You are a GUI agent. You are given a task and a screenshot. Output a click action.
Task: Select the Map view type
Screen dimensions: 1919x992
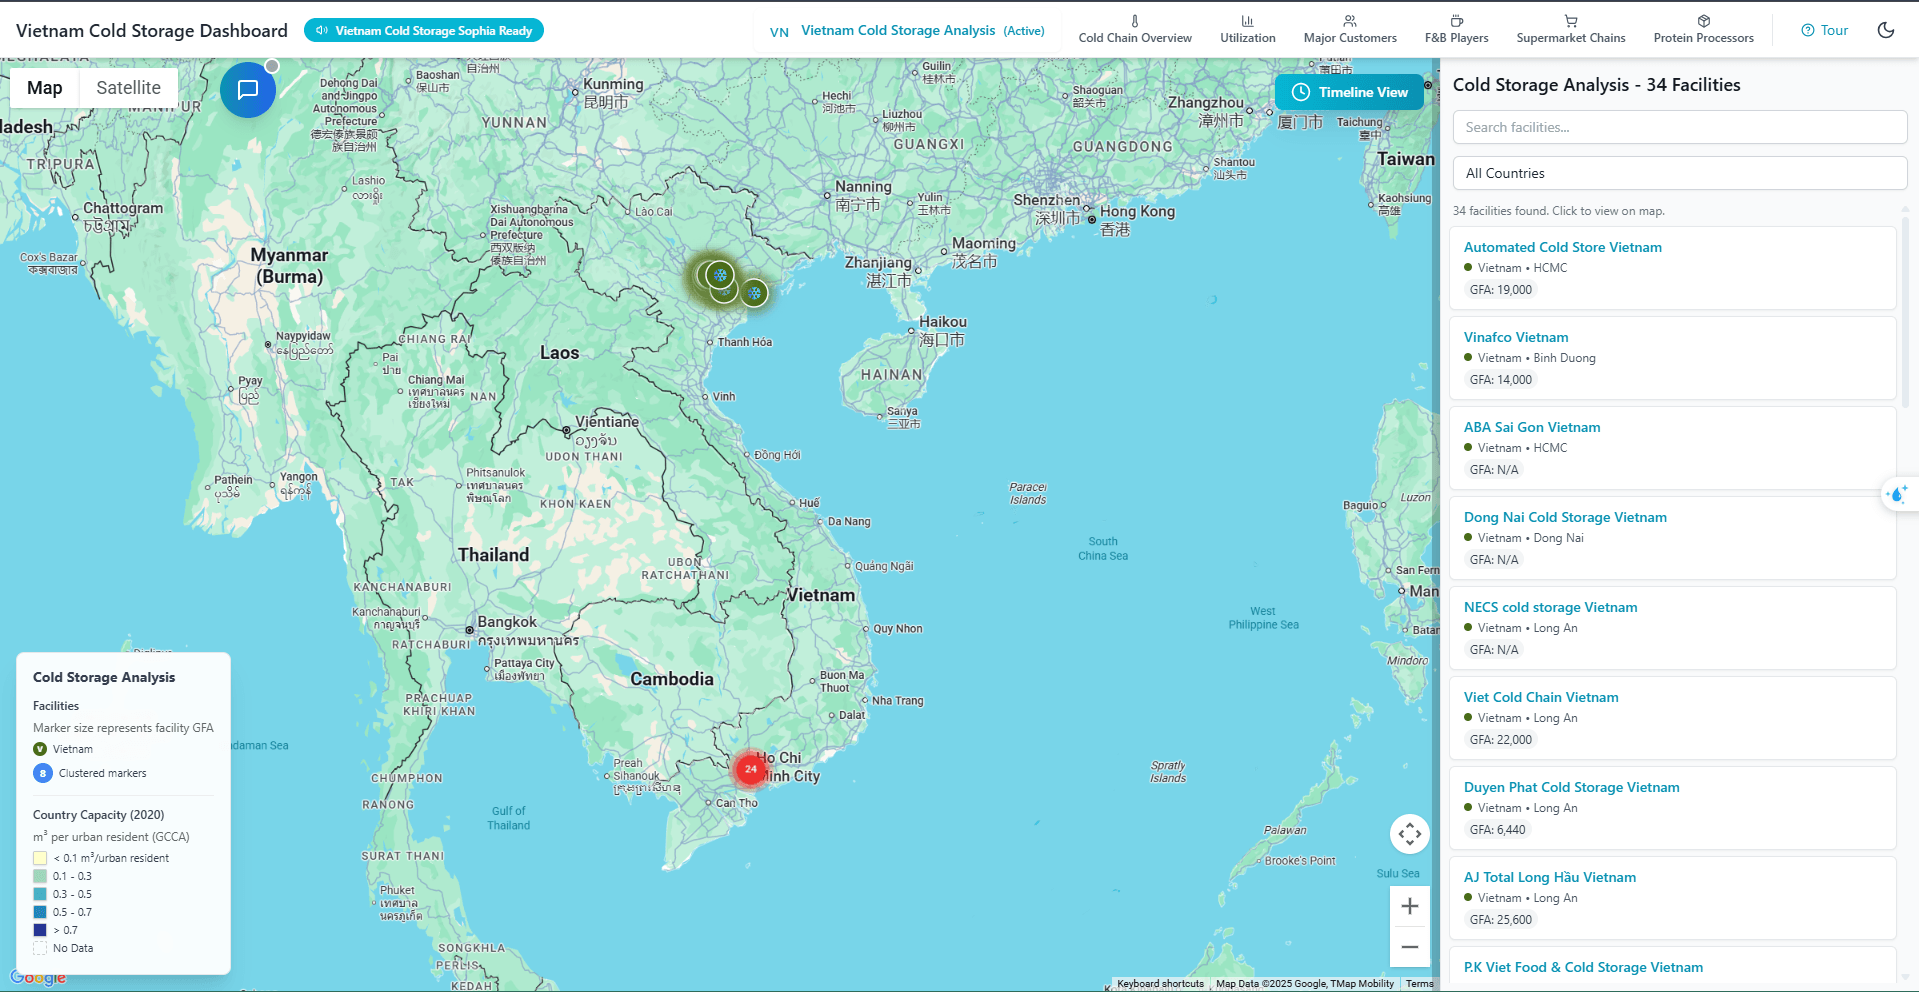click(45, 88)
